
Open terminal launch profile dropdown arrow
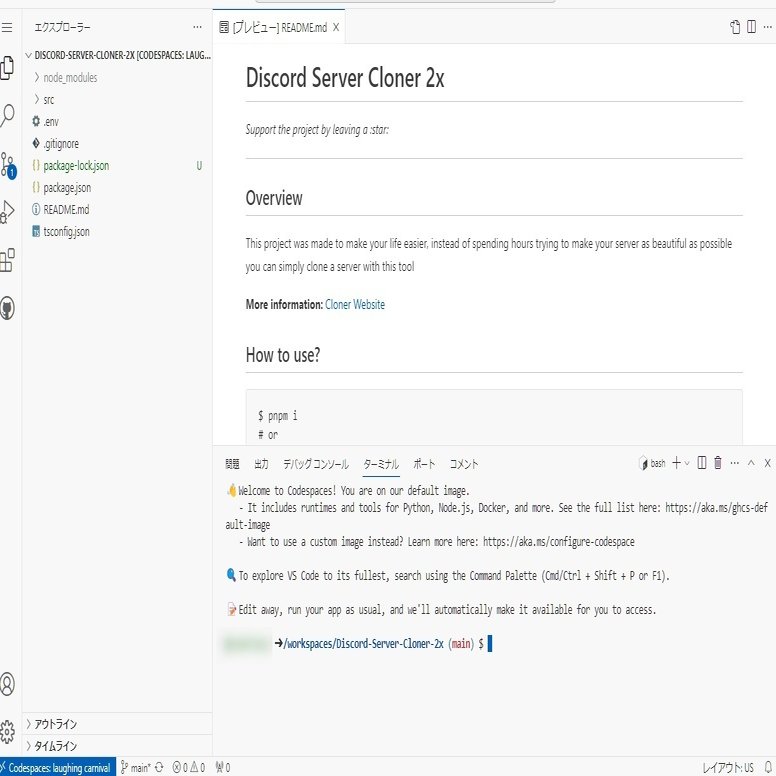tap(686, 463)
